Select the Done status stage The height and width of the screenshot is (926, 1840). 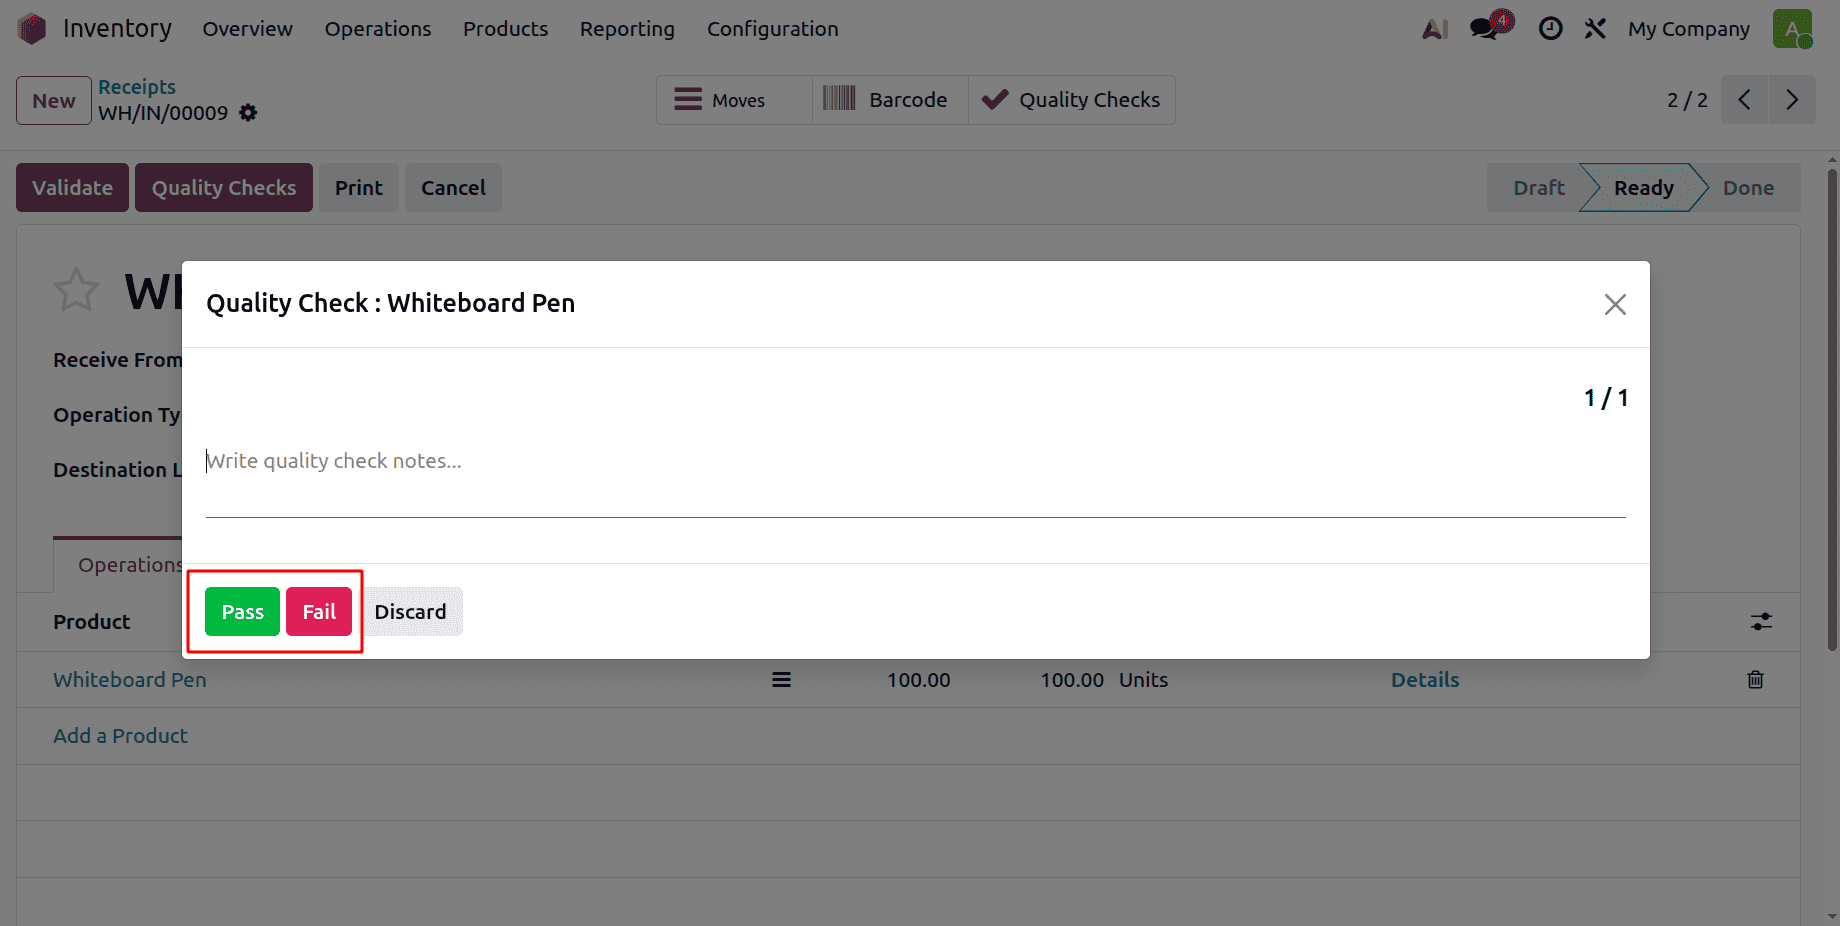pyautogui.click(x=1748, y=188)
